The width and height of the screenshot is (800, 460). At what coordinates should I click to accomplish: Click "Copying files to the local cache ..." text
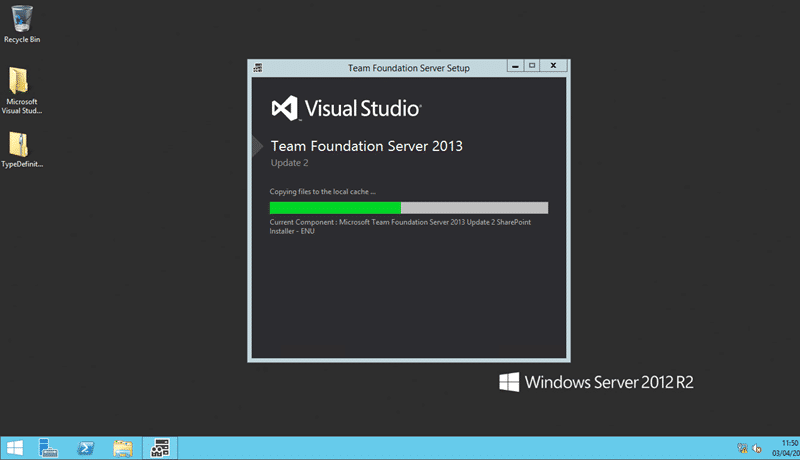coord(322,192)
